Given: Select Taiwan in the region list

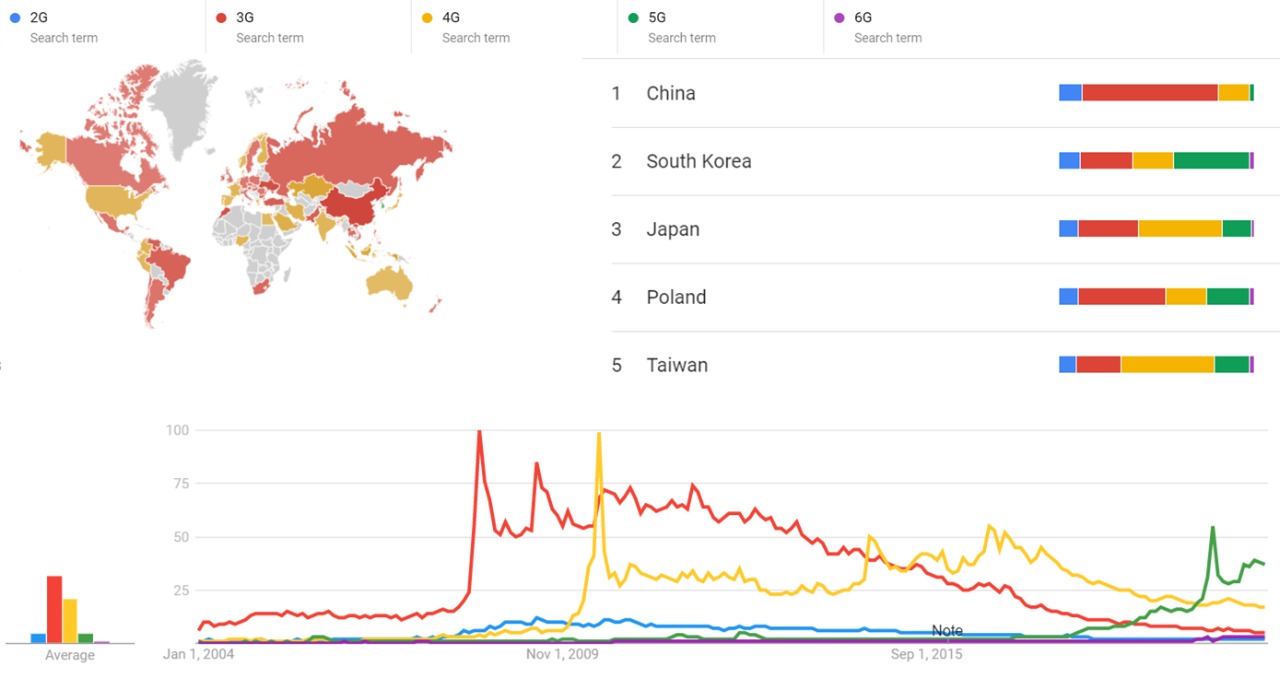Looking at the screenshot, I should coord(676,365).
